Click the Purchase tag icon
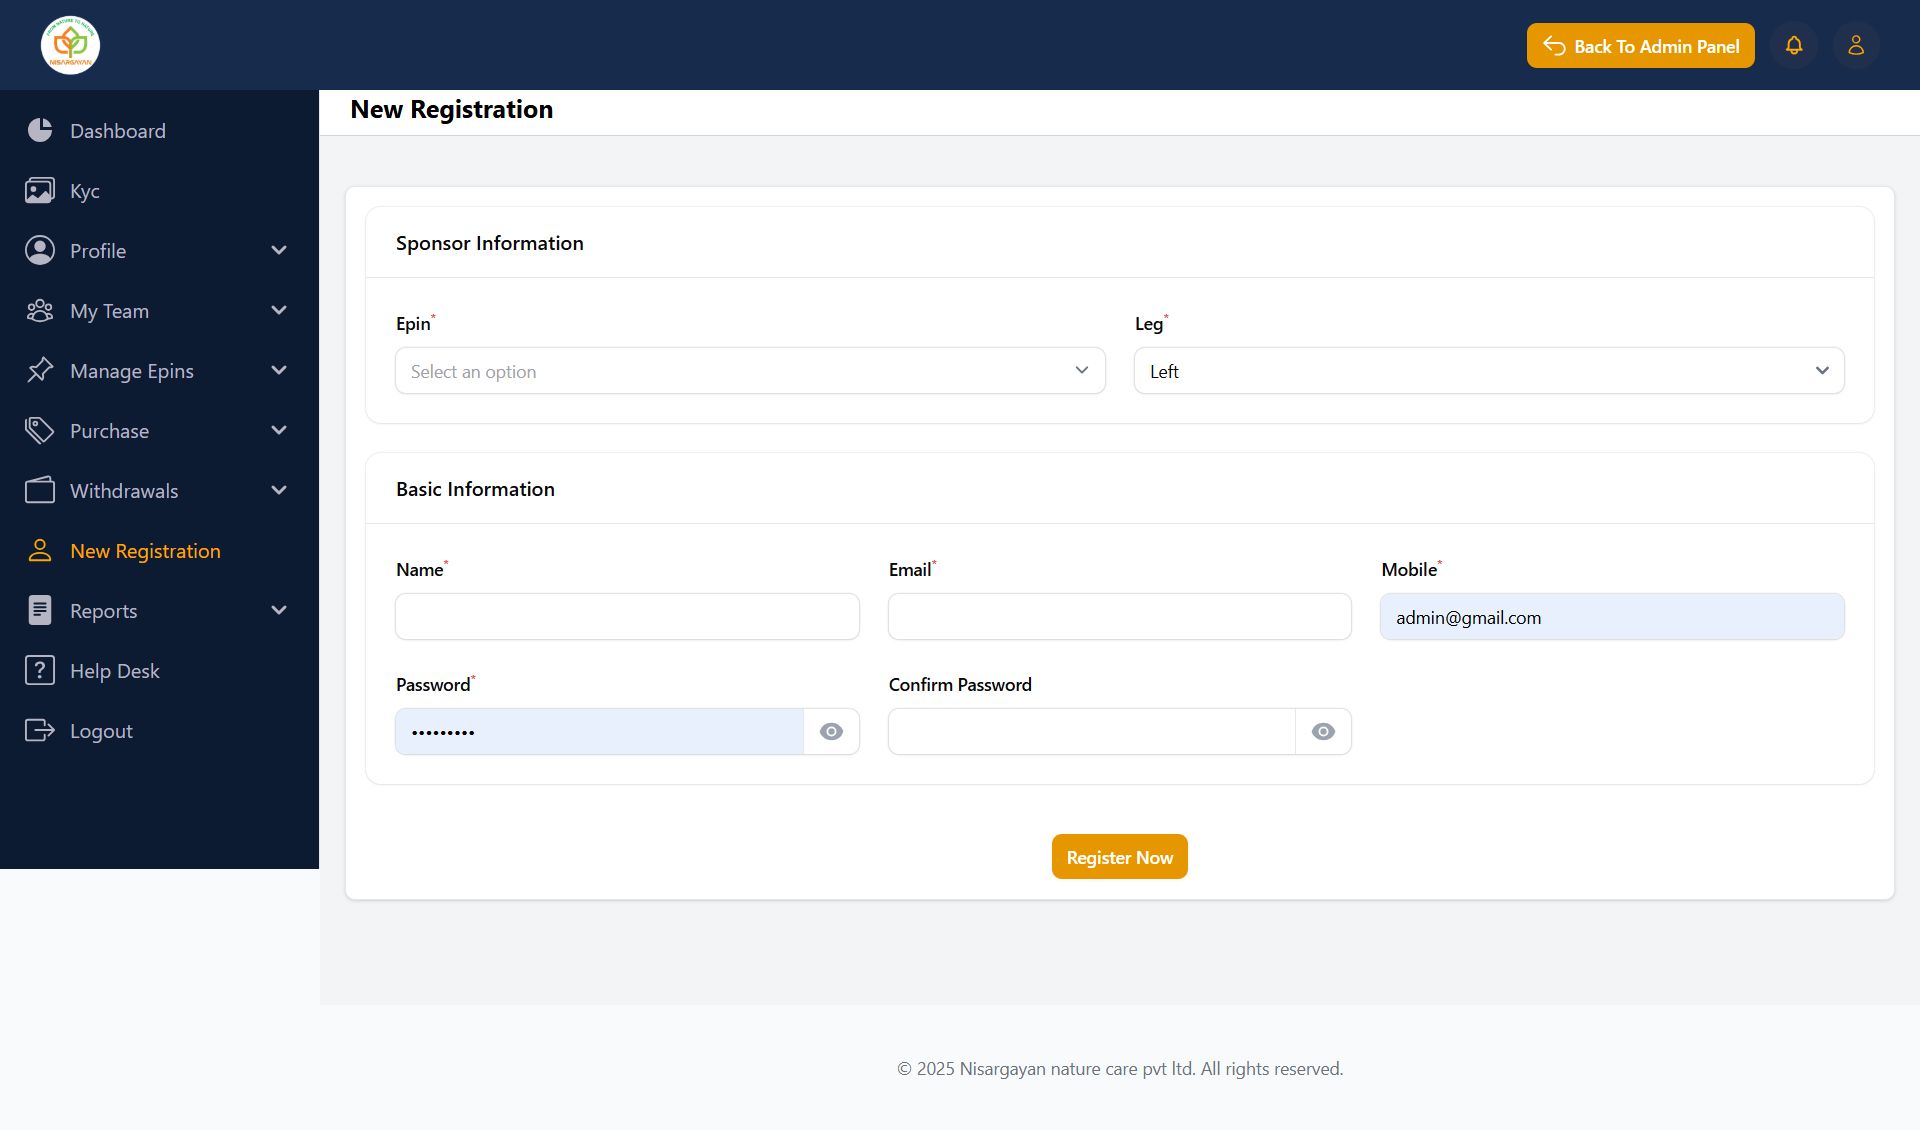 pyautogui.click(x=40, y=430)
